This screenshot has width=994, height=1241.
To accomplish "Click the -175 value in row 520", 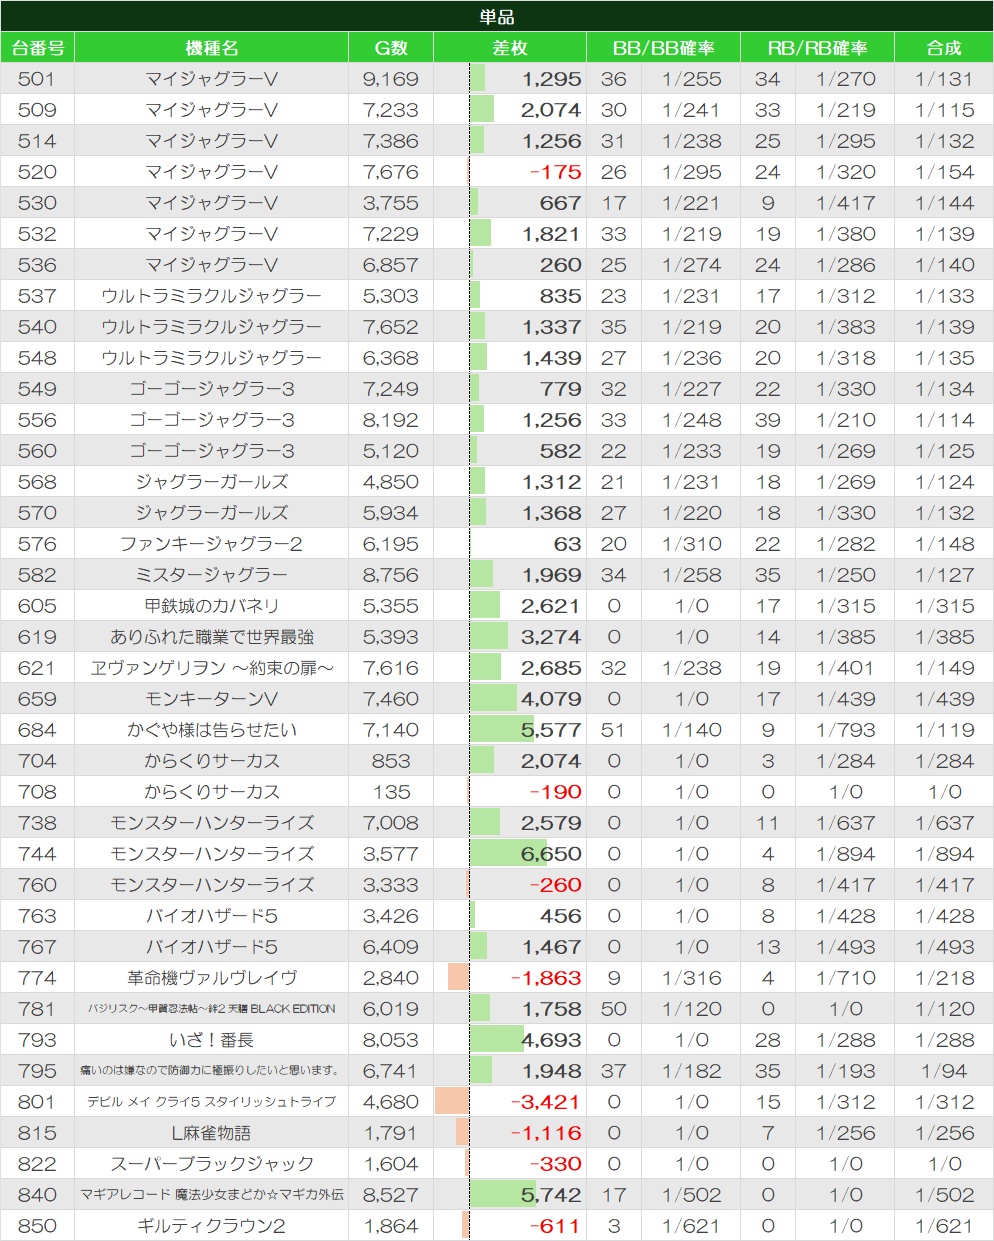I will [555, 172].
